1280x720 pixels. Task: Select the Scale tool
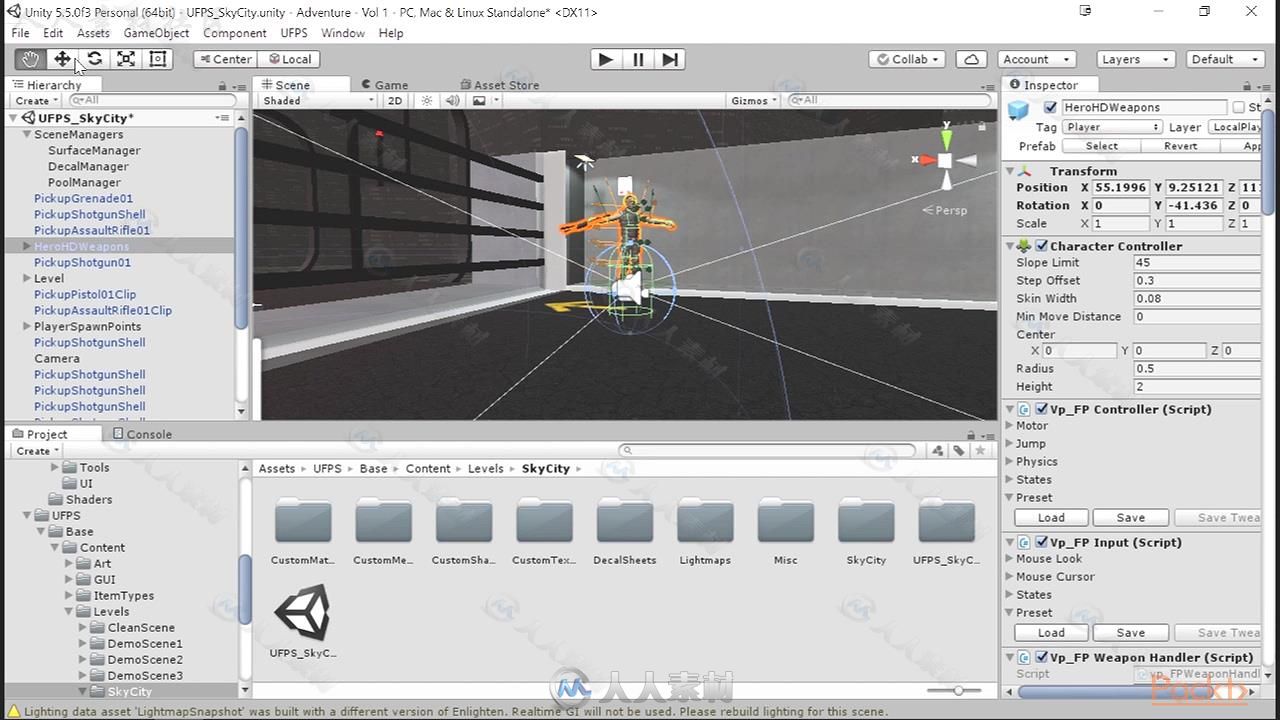(126, 59)
